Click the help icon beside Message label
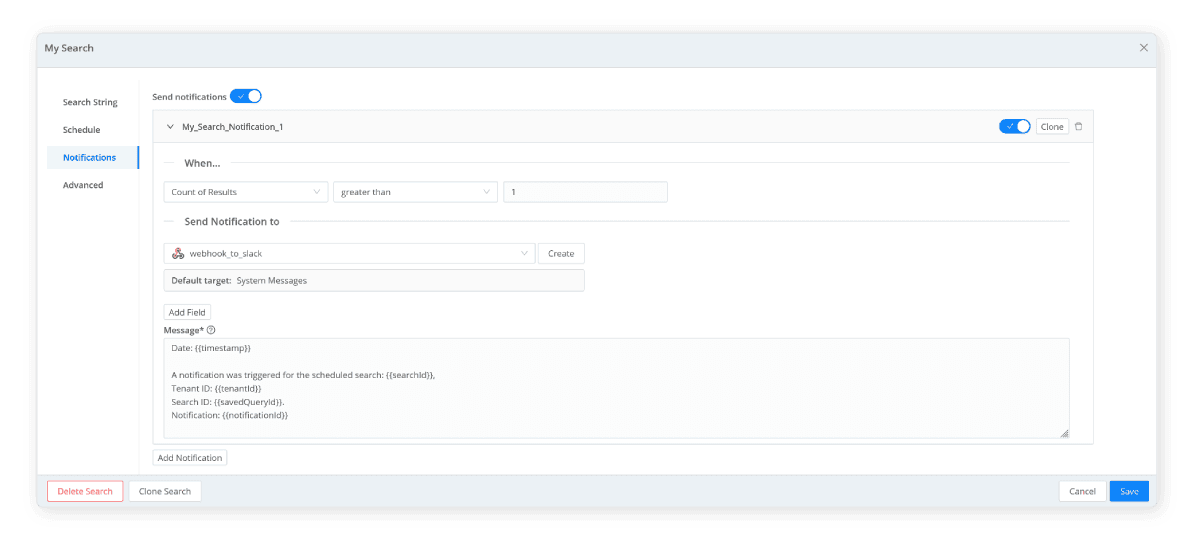This screenshot has height=550, width=1200. tap(211, 330)
